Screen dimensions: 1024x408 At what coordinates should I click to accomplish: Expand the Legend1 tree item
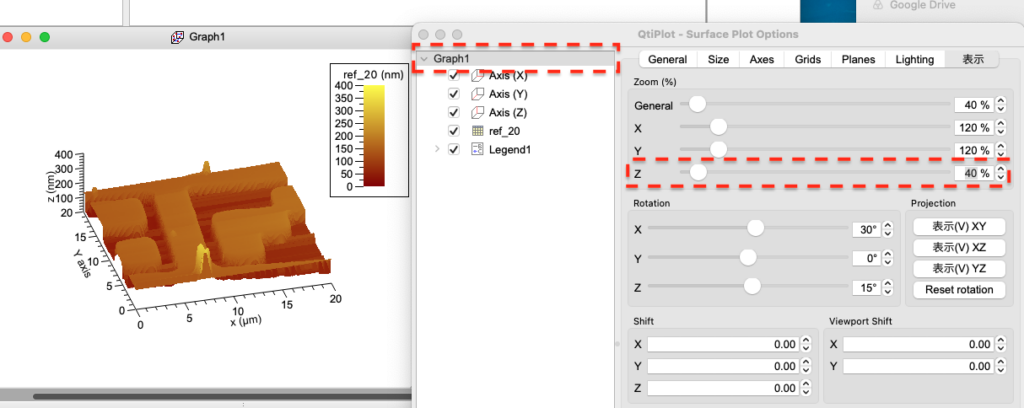tap(437, 149)
